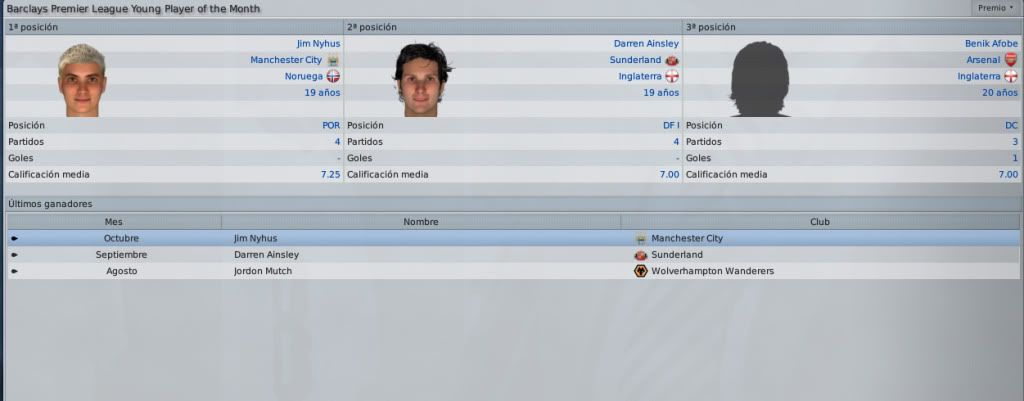Expand the Septiembre row arrow
This screenshot has height=401, width=1024.
pyautogui.click(x=14, y=255)
